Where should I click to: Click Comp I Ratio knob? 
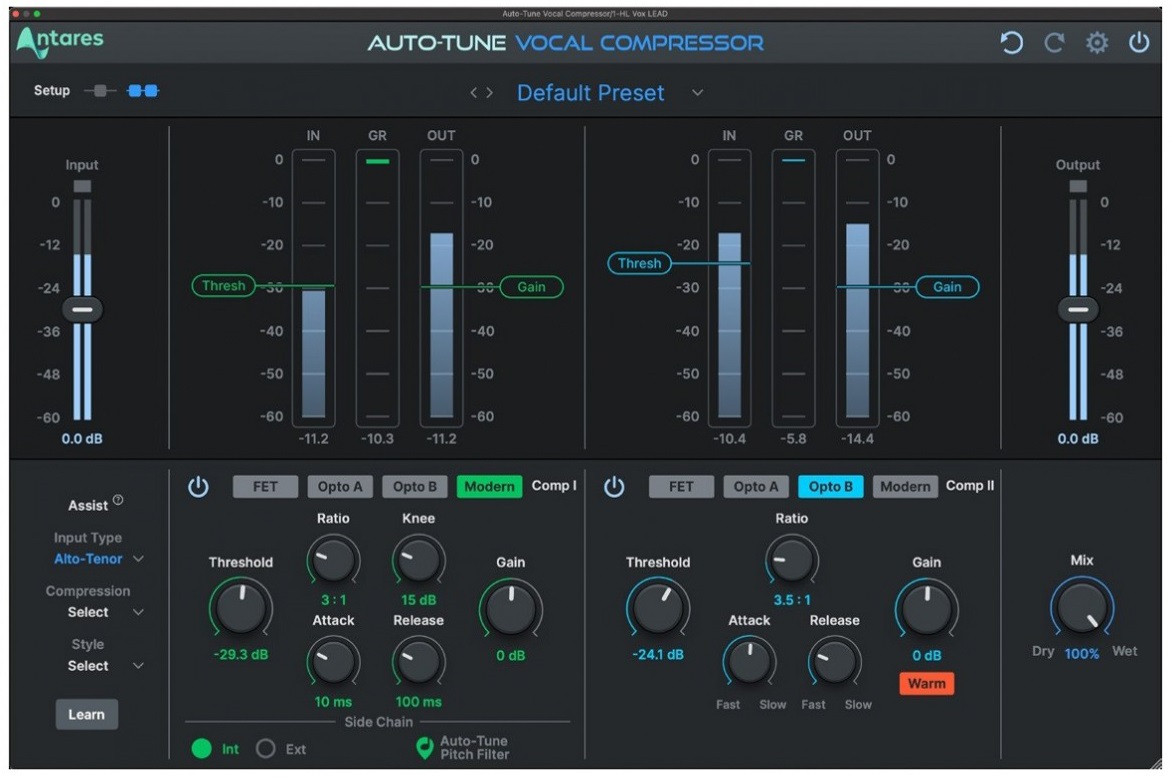(333, 560)
